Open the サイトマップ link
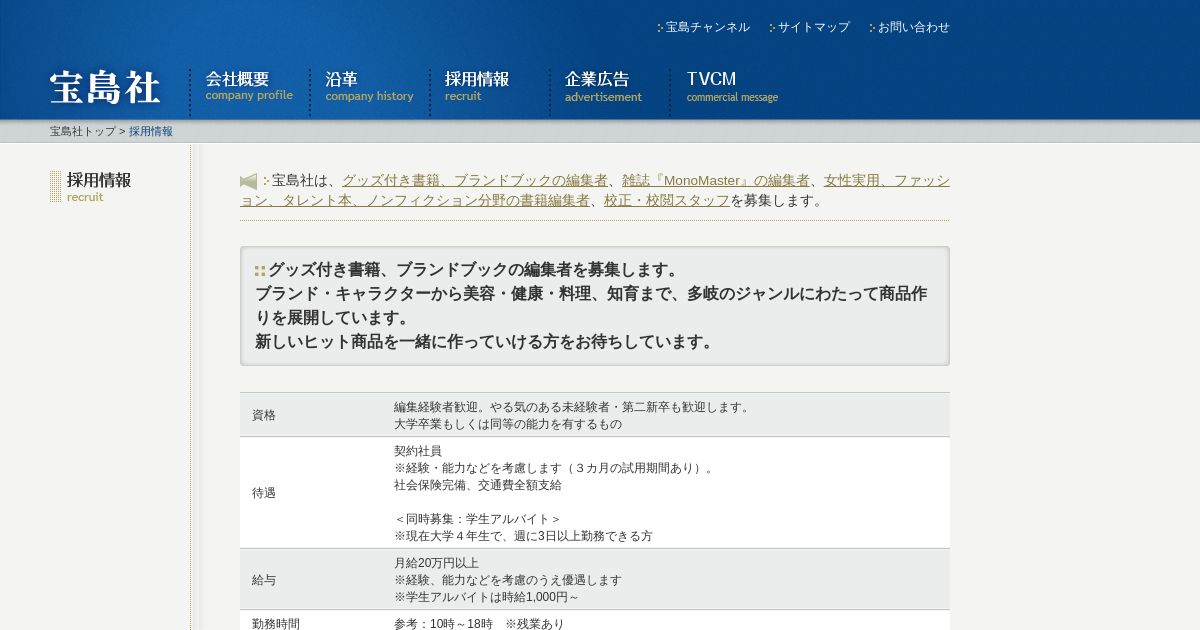The height and width of the screenshot is (630, 1200). pyautogui.click(x=813, y=27)
